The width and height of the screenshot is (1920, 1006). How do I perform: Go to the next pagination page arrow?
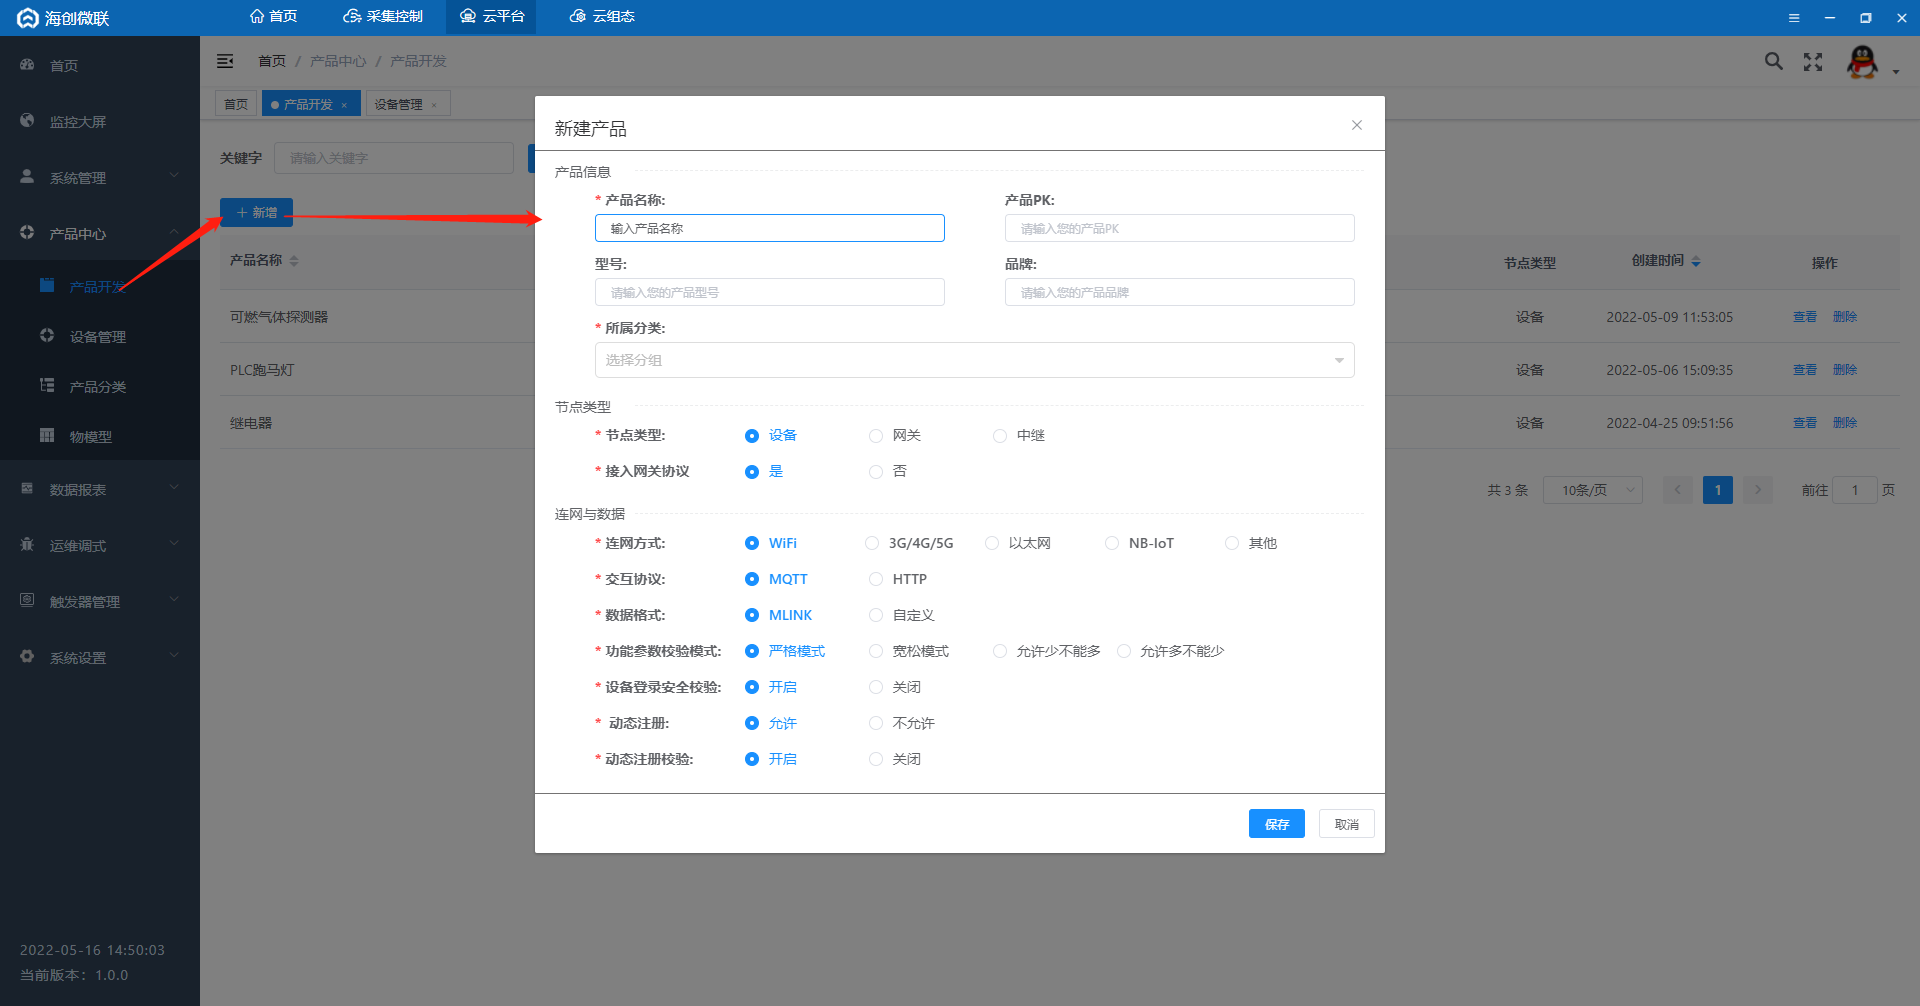tap(1758, 490)
